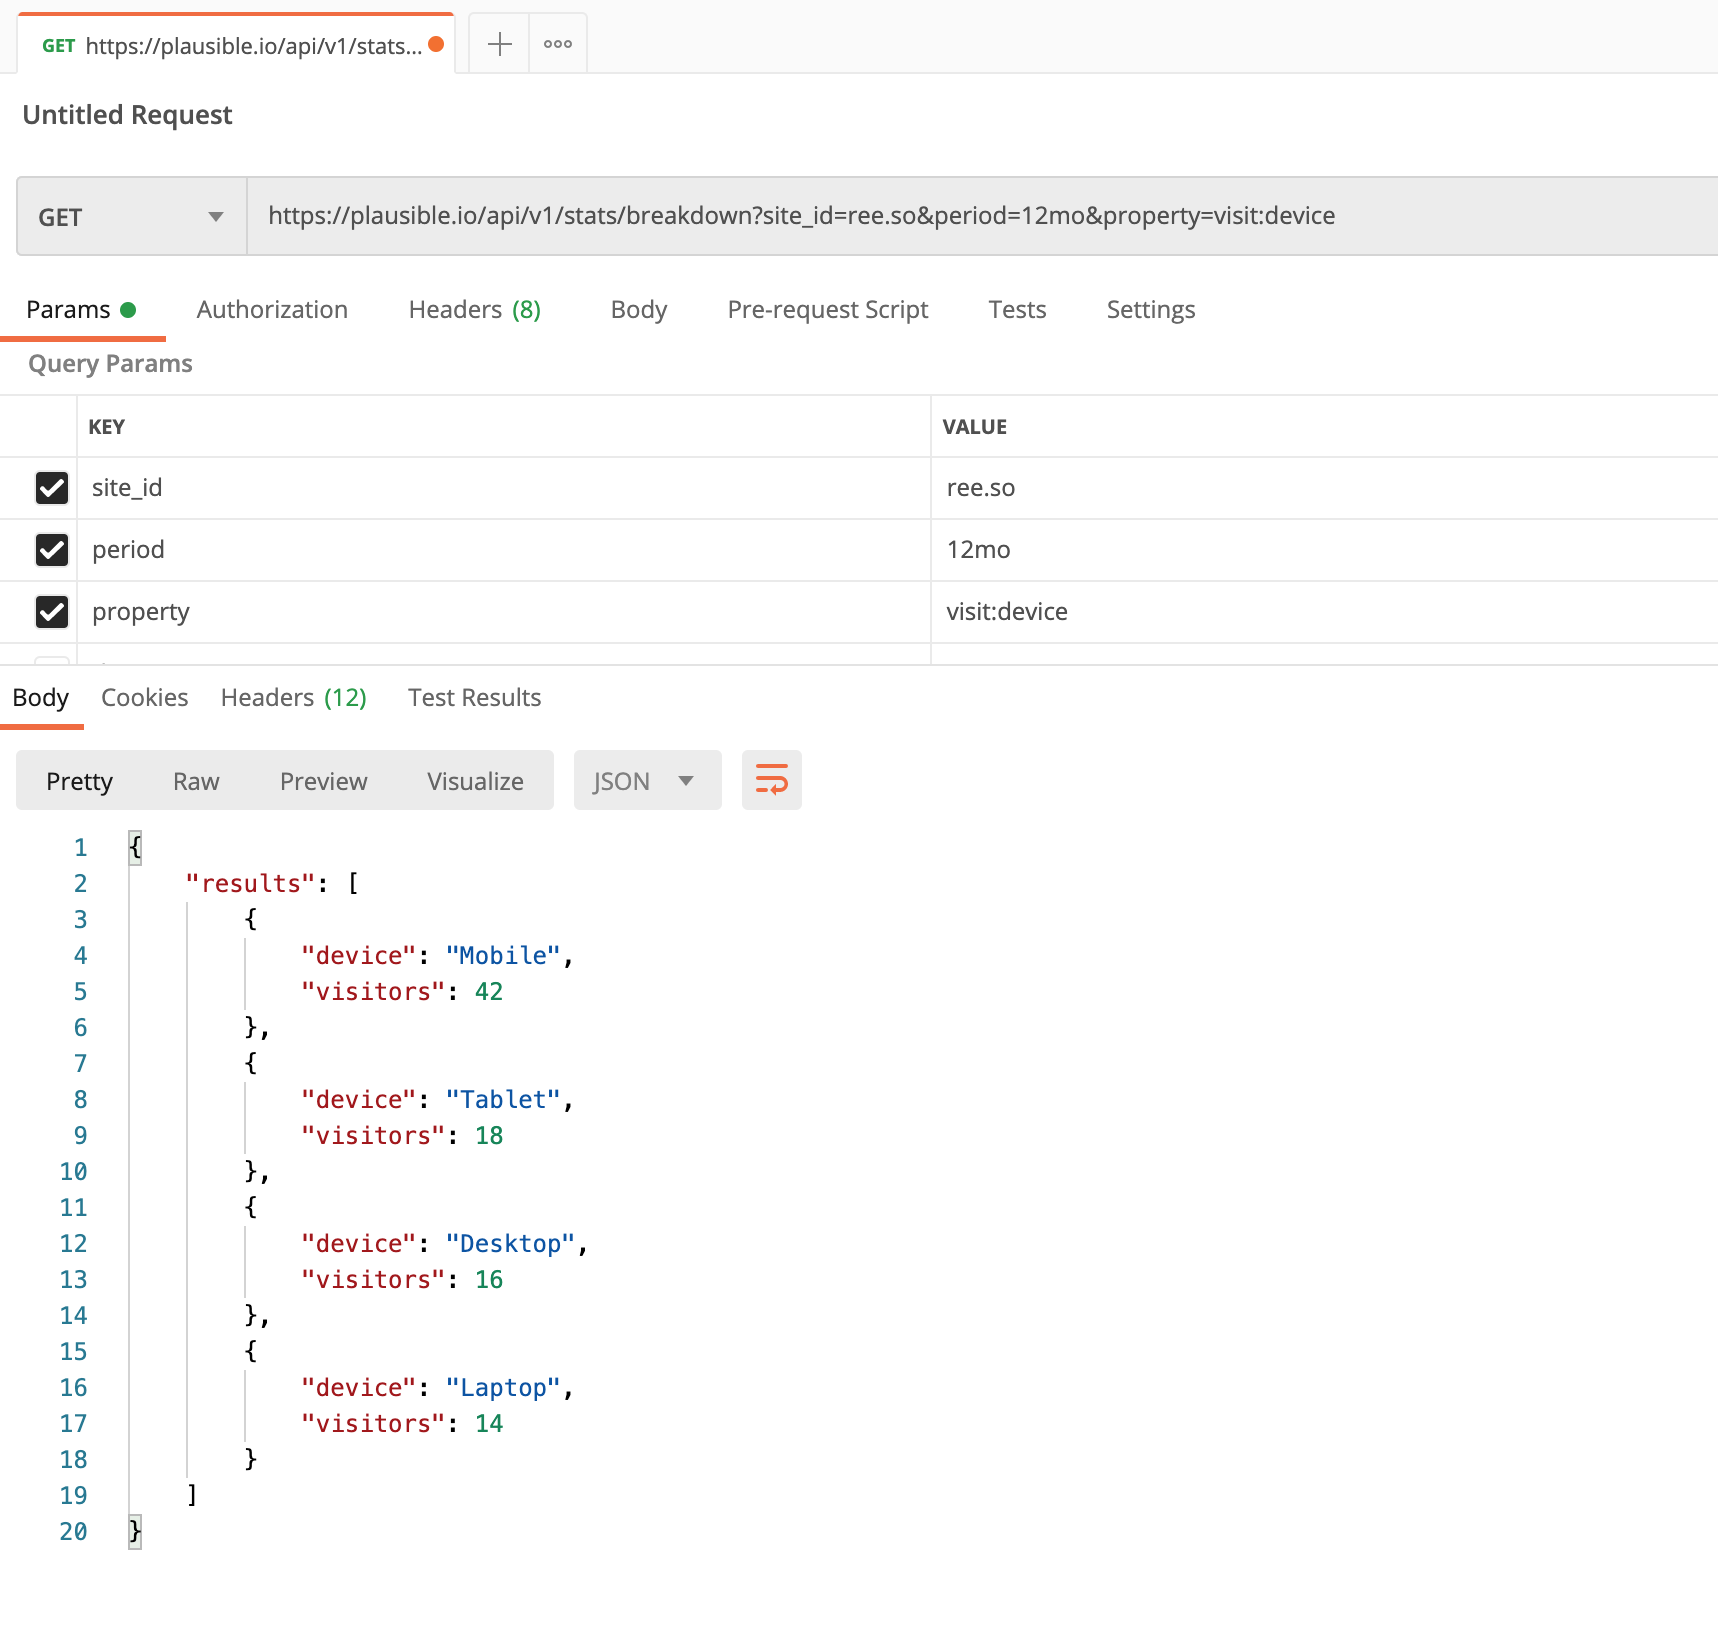Disable the period query parameter
Viewport: 1718px width, 1628px height.
52,549
